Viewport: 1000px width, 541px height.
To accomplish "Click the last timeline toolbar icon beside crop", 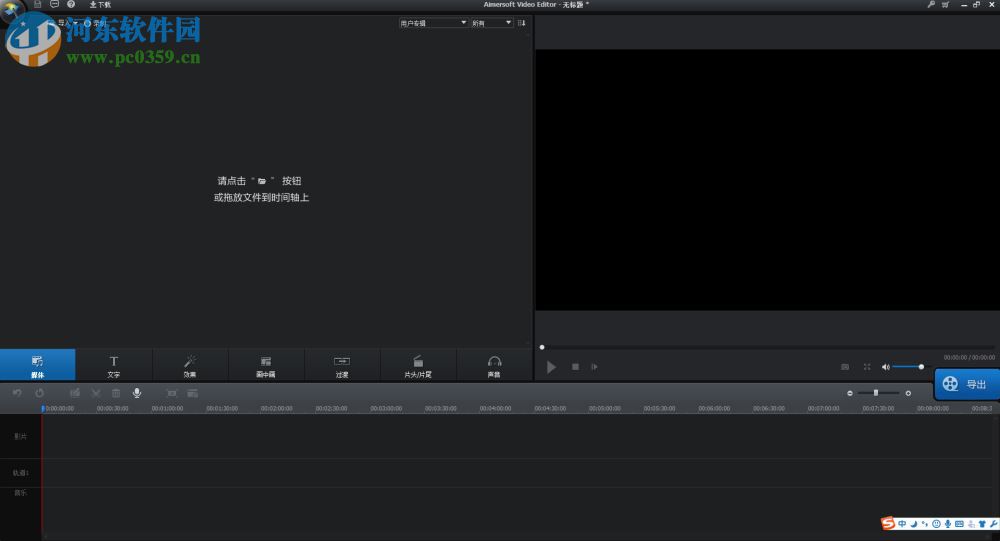I will (x=192, y=393).
